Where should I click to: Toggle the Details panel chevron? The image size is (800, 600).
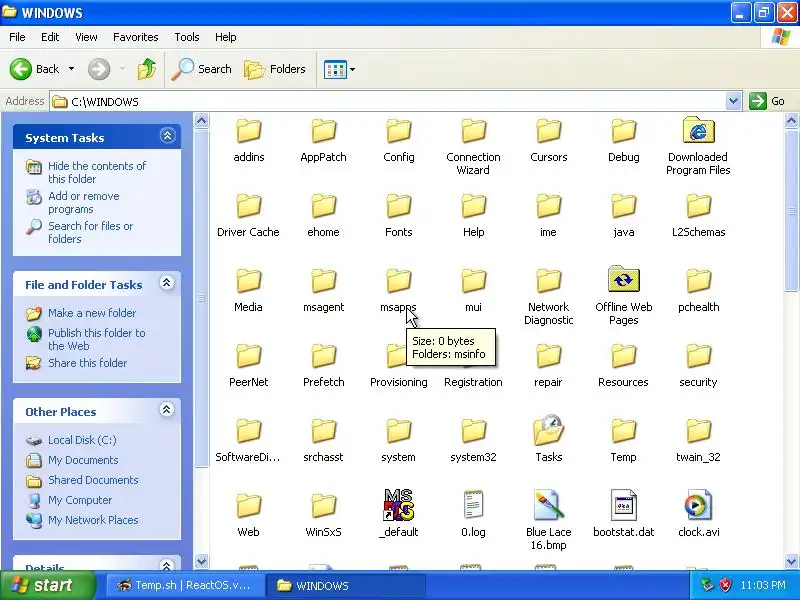pos(167,564)
